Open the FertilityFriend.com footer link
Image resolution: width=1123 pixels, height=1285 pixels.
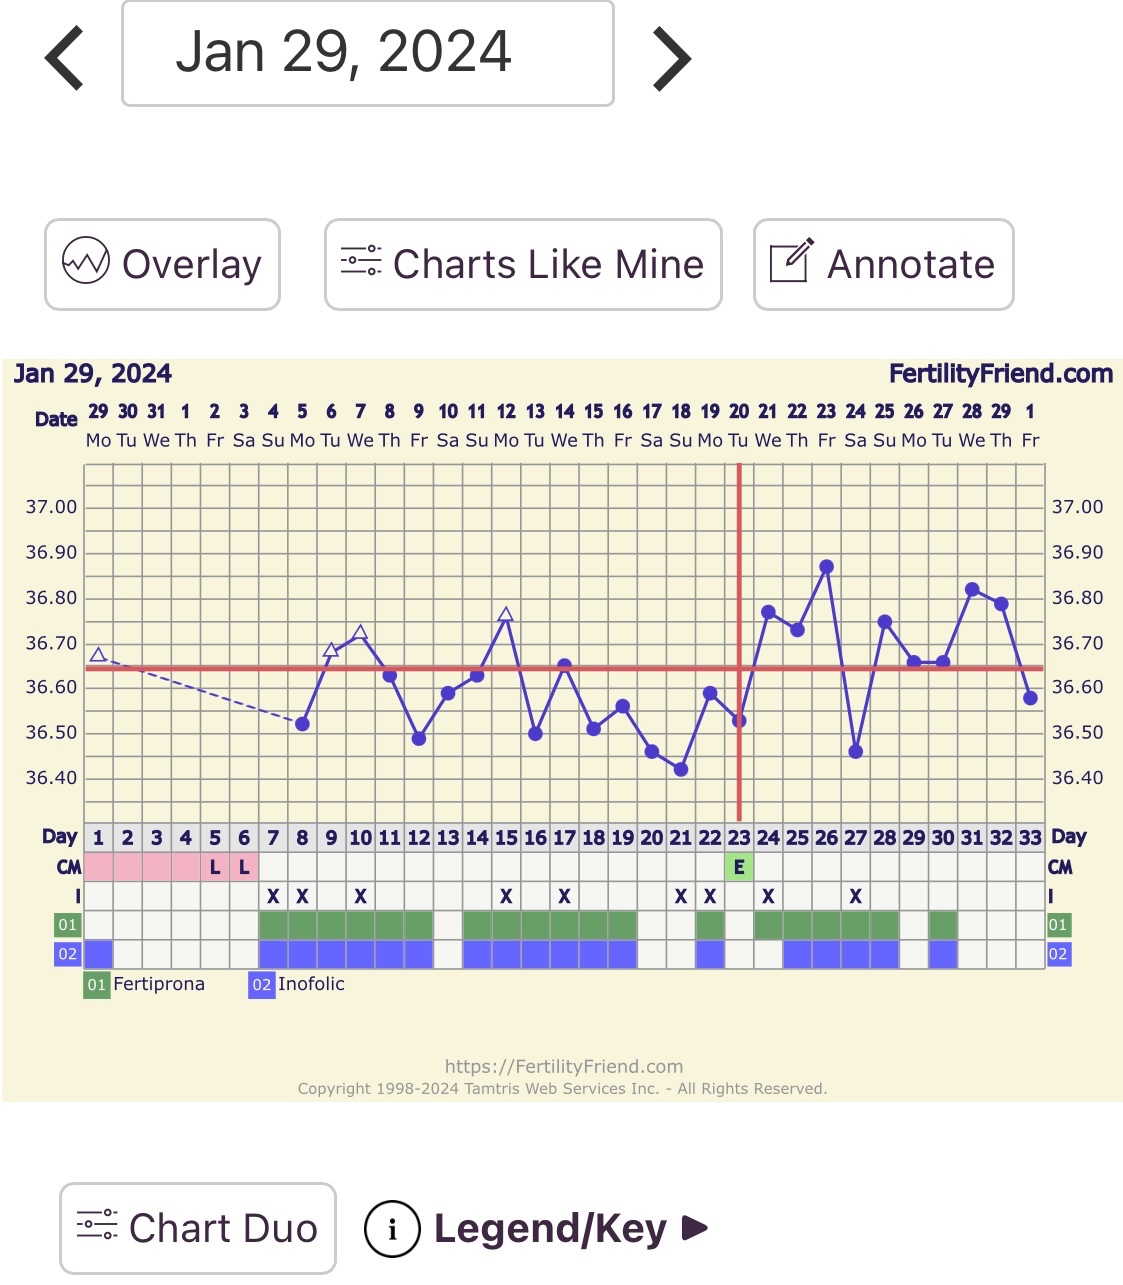point(563,1066)
